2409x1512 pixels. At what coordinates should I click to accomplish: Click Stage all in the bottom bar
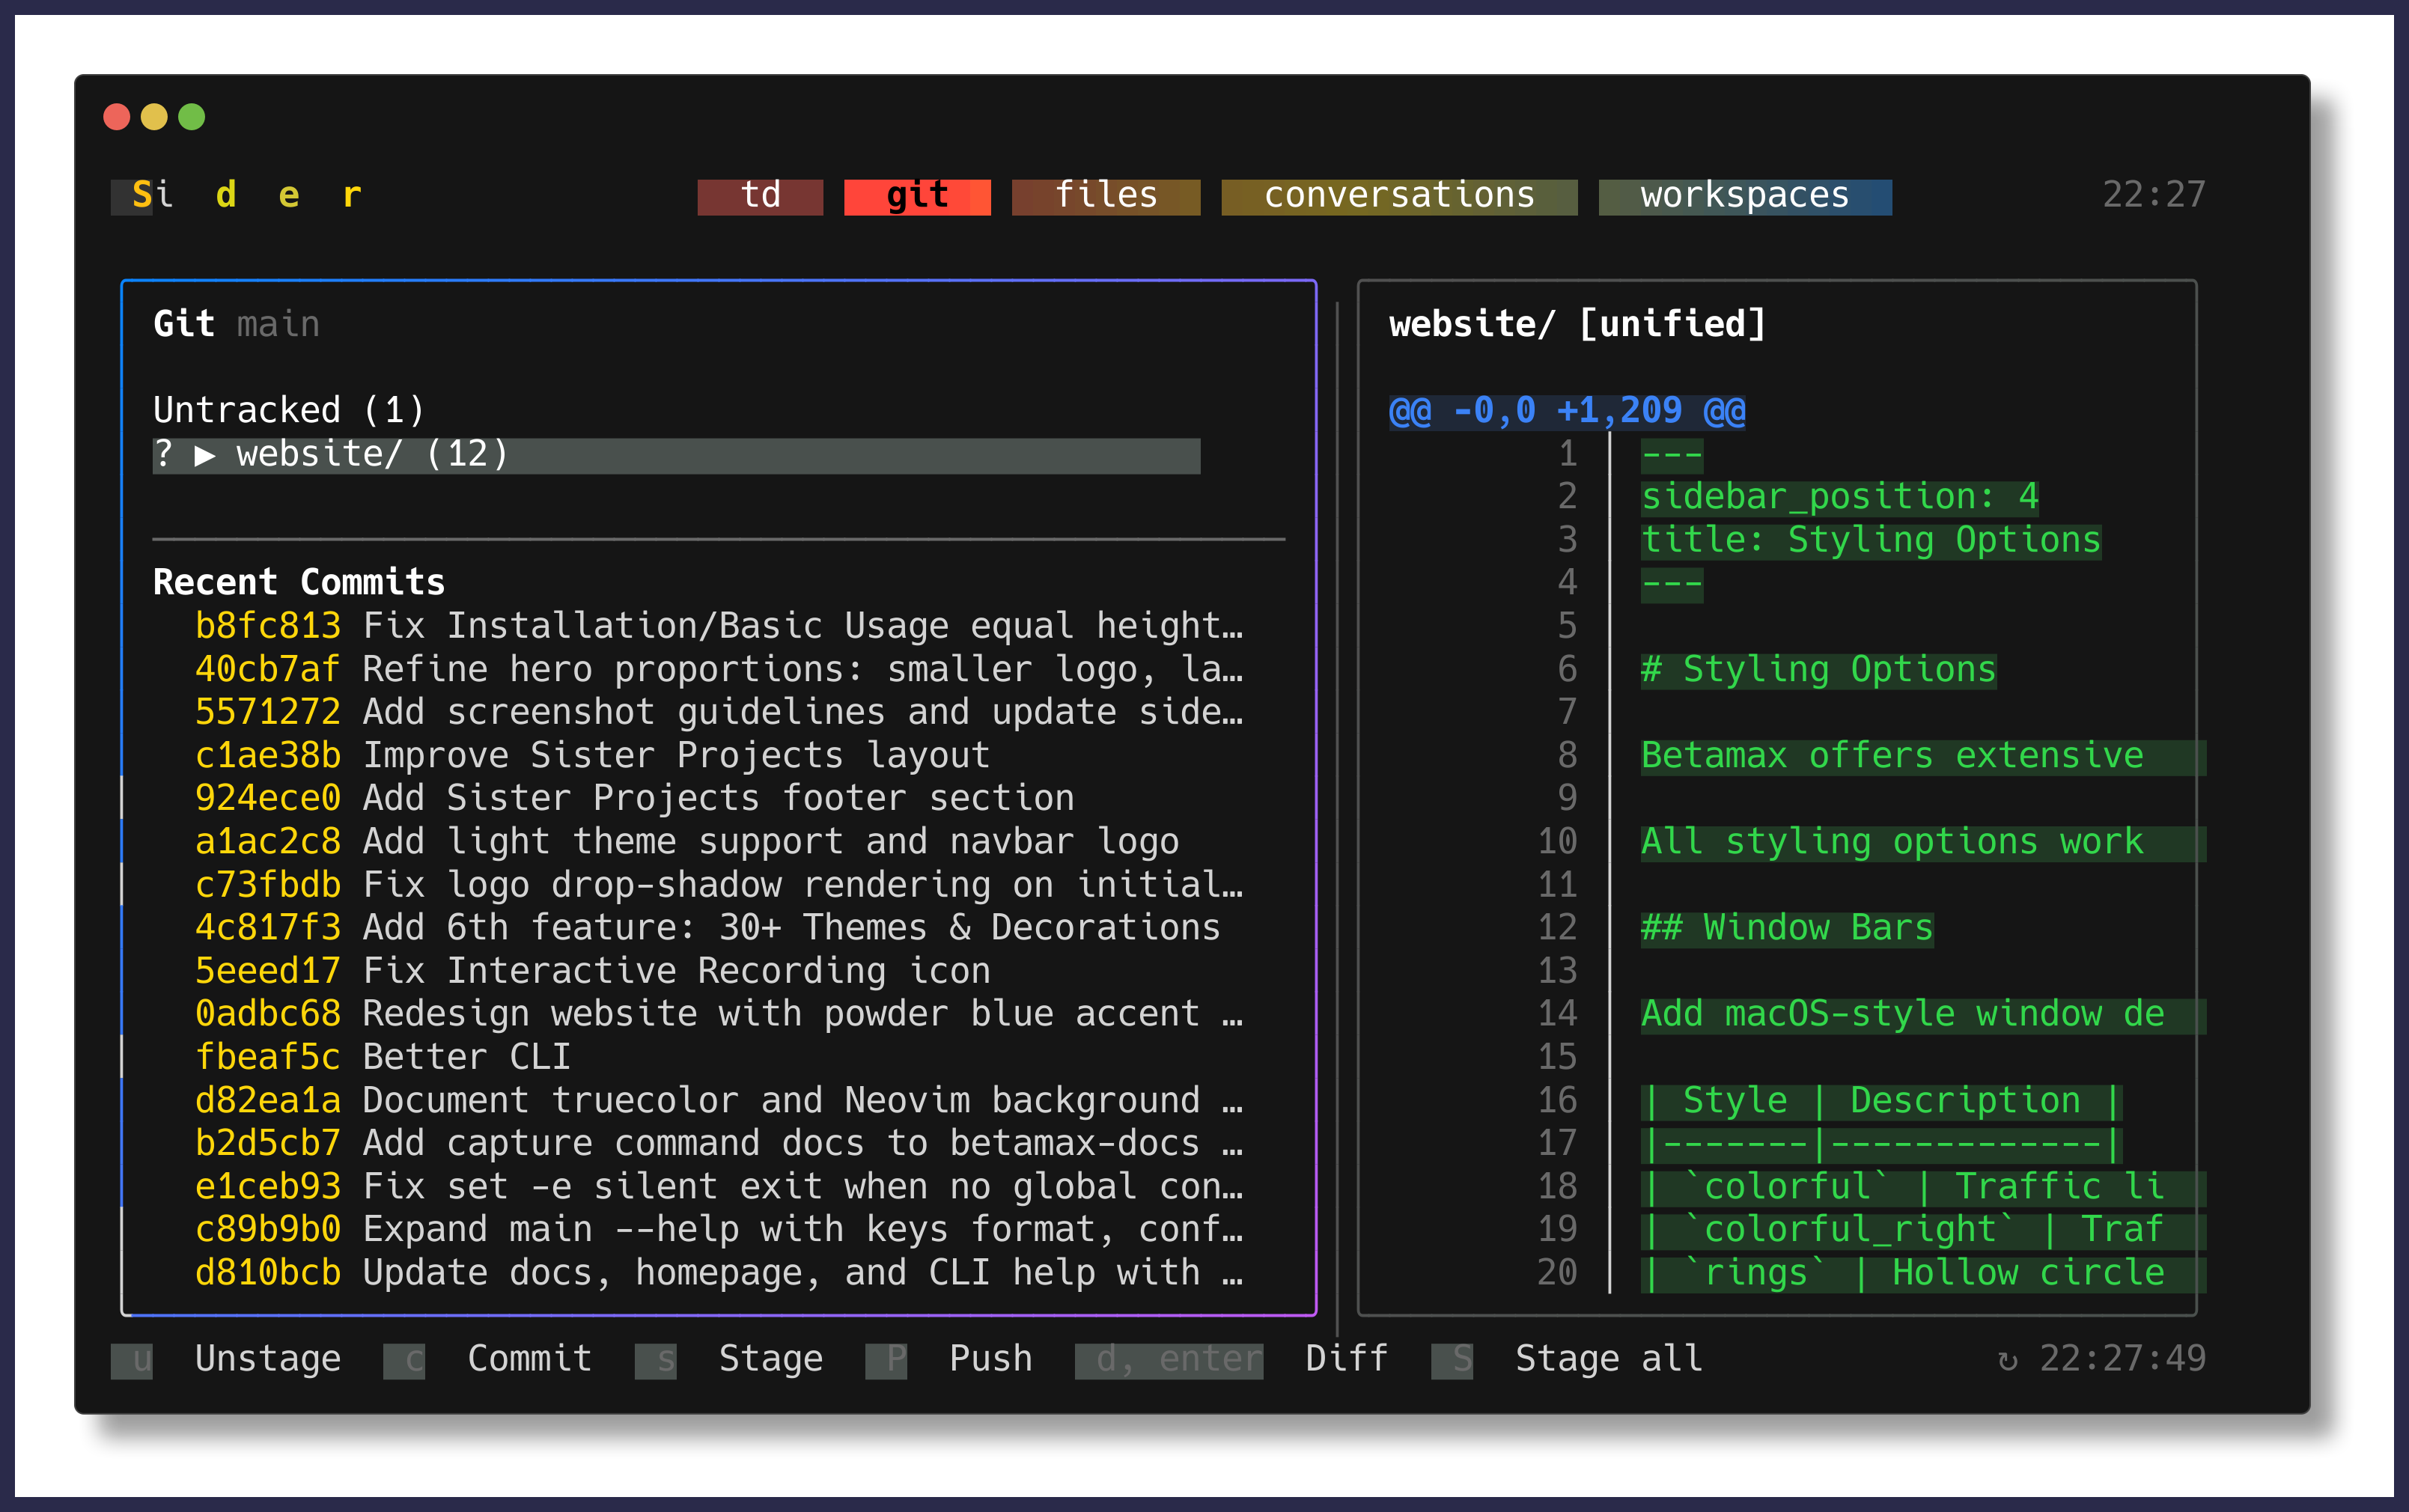click(1608, 1358)
